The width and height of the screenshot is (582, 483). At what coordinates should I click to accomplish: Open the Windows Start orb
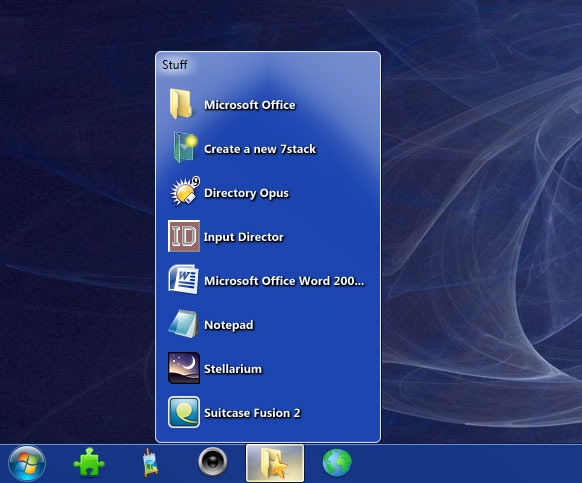point(27,463)
